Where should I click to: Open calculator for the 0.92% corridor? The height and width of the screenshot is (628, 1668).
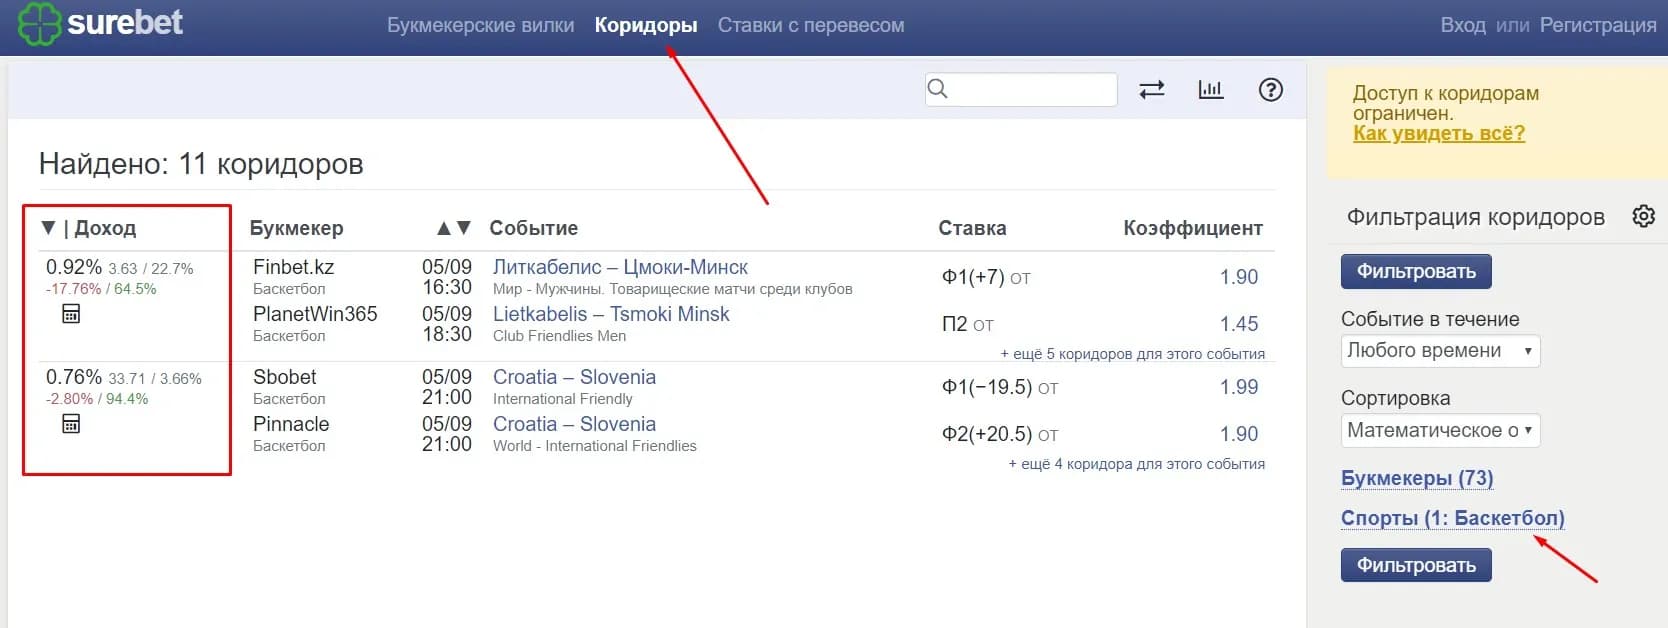coord(71,314)
